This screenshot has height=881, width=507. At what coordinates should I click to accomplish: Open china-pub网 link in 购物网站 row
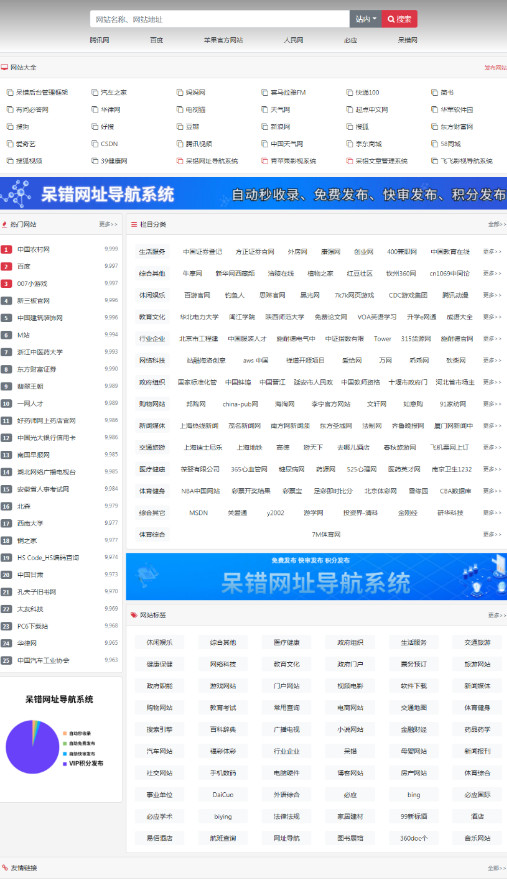pyautogui.click(x=240, y=404)
